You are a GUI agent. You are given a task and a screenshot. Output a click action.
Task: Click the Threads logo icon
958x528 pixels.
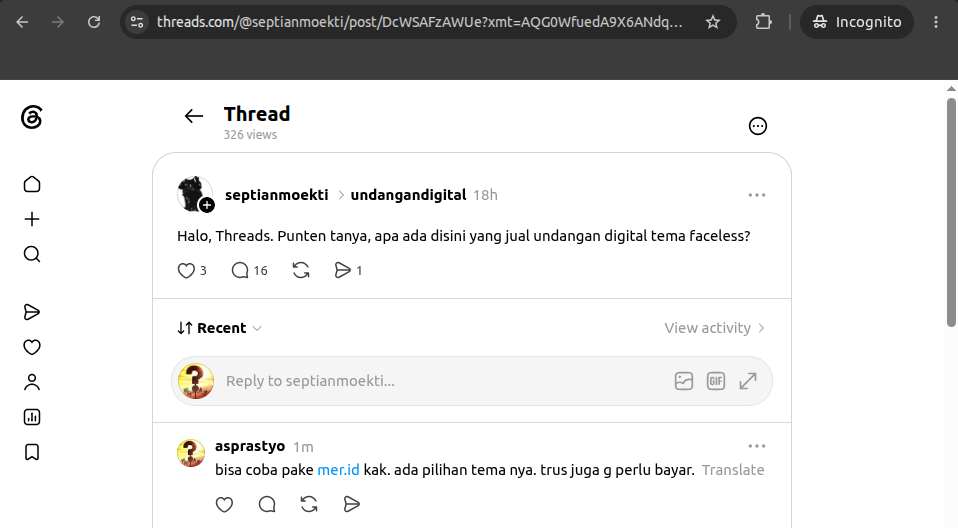[32, 117]
